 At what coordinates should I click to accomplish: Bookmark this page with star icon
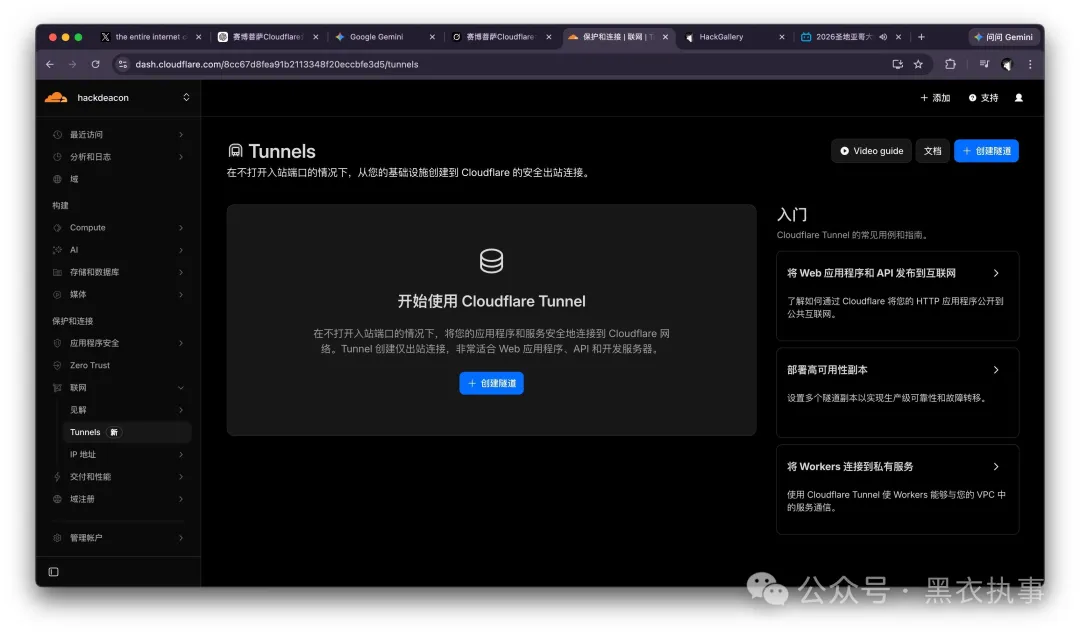click(x=918, y=64)
